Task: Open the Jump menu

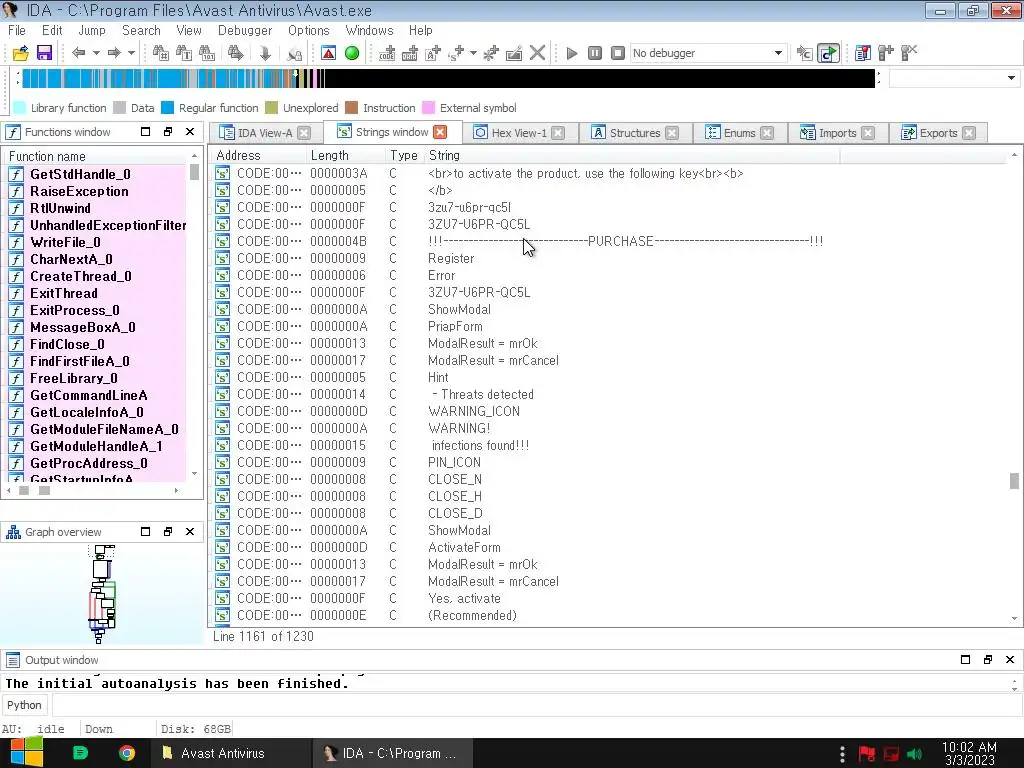Action: 91,30
